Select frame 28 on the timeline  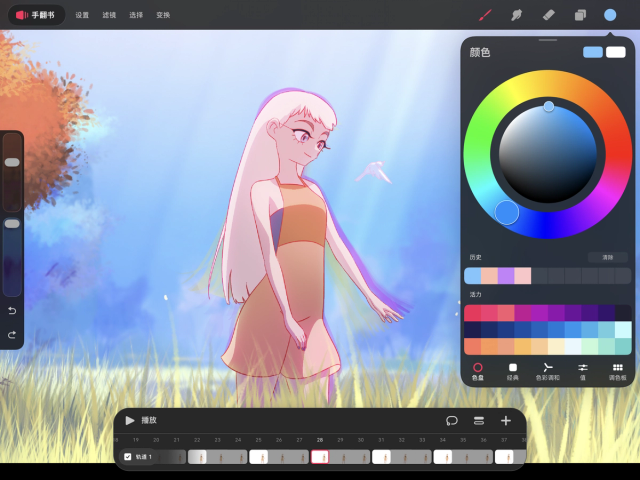(320, 456)
